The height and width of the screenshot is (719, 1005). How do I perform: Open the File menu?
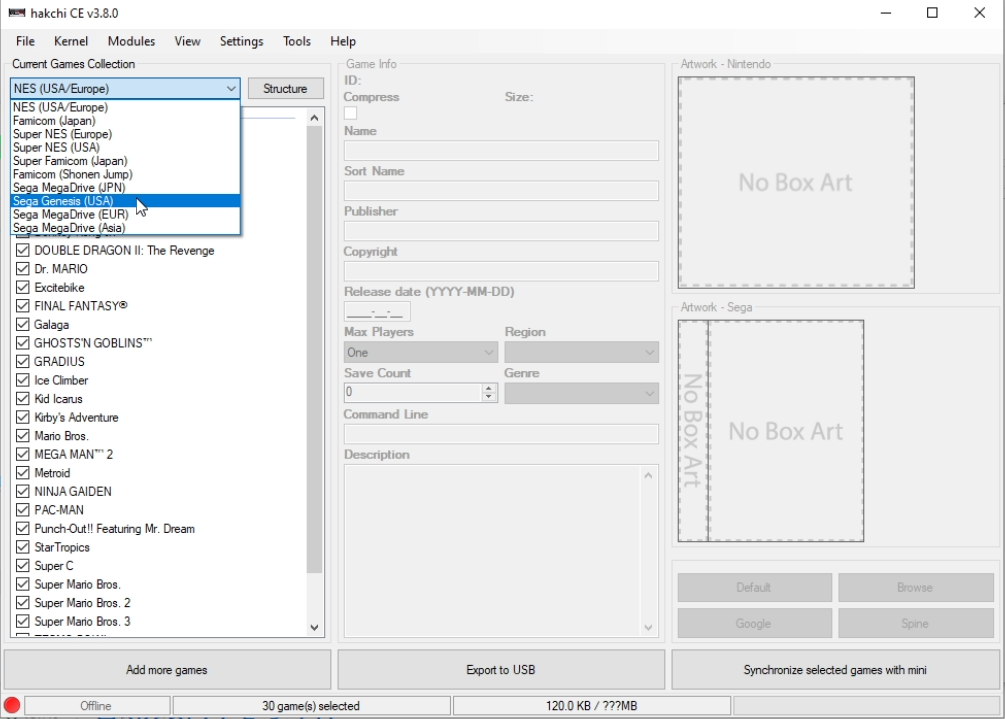25,41
